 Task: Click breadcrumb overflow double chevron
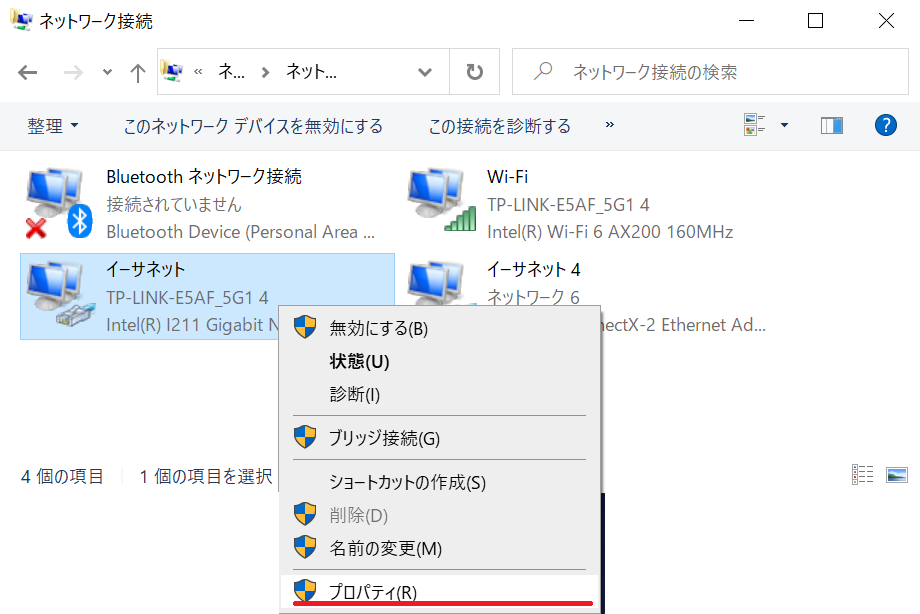198,72
